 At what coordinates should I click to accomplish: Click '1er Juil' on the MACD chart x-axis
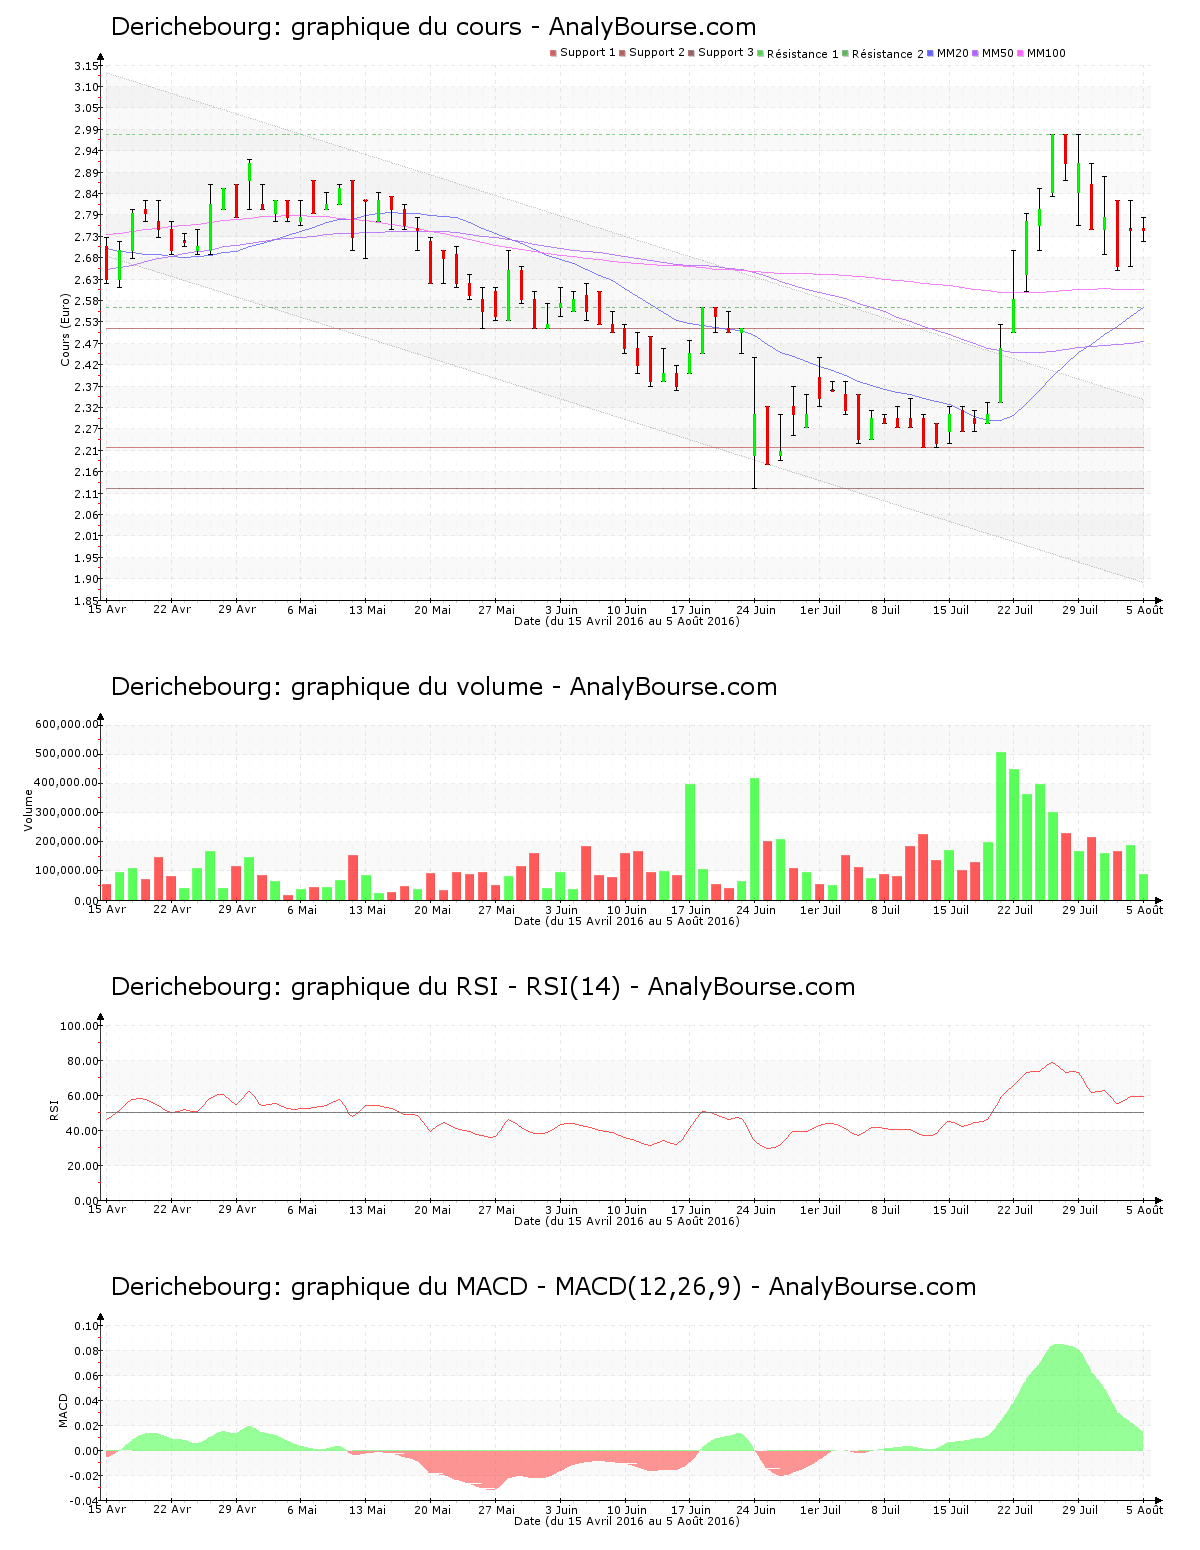click(820, 1509)
